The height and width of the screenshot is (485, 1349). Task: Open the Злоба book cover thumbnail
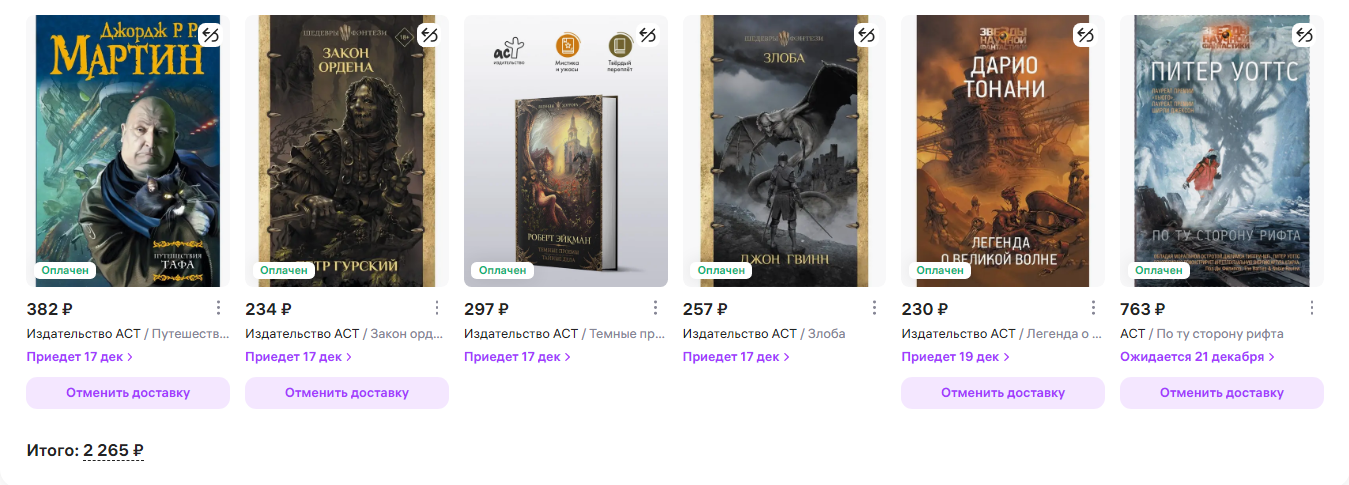click(x=785, y=150)
